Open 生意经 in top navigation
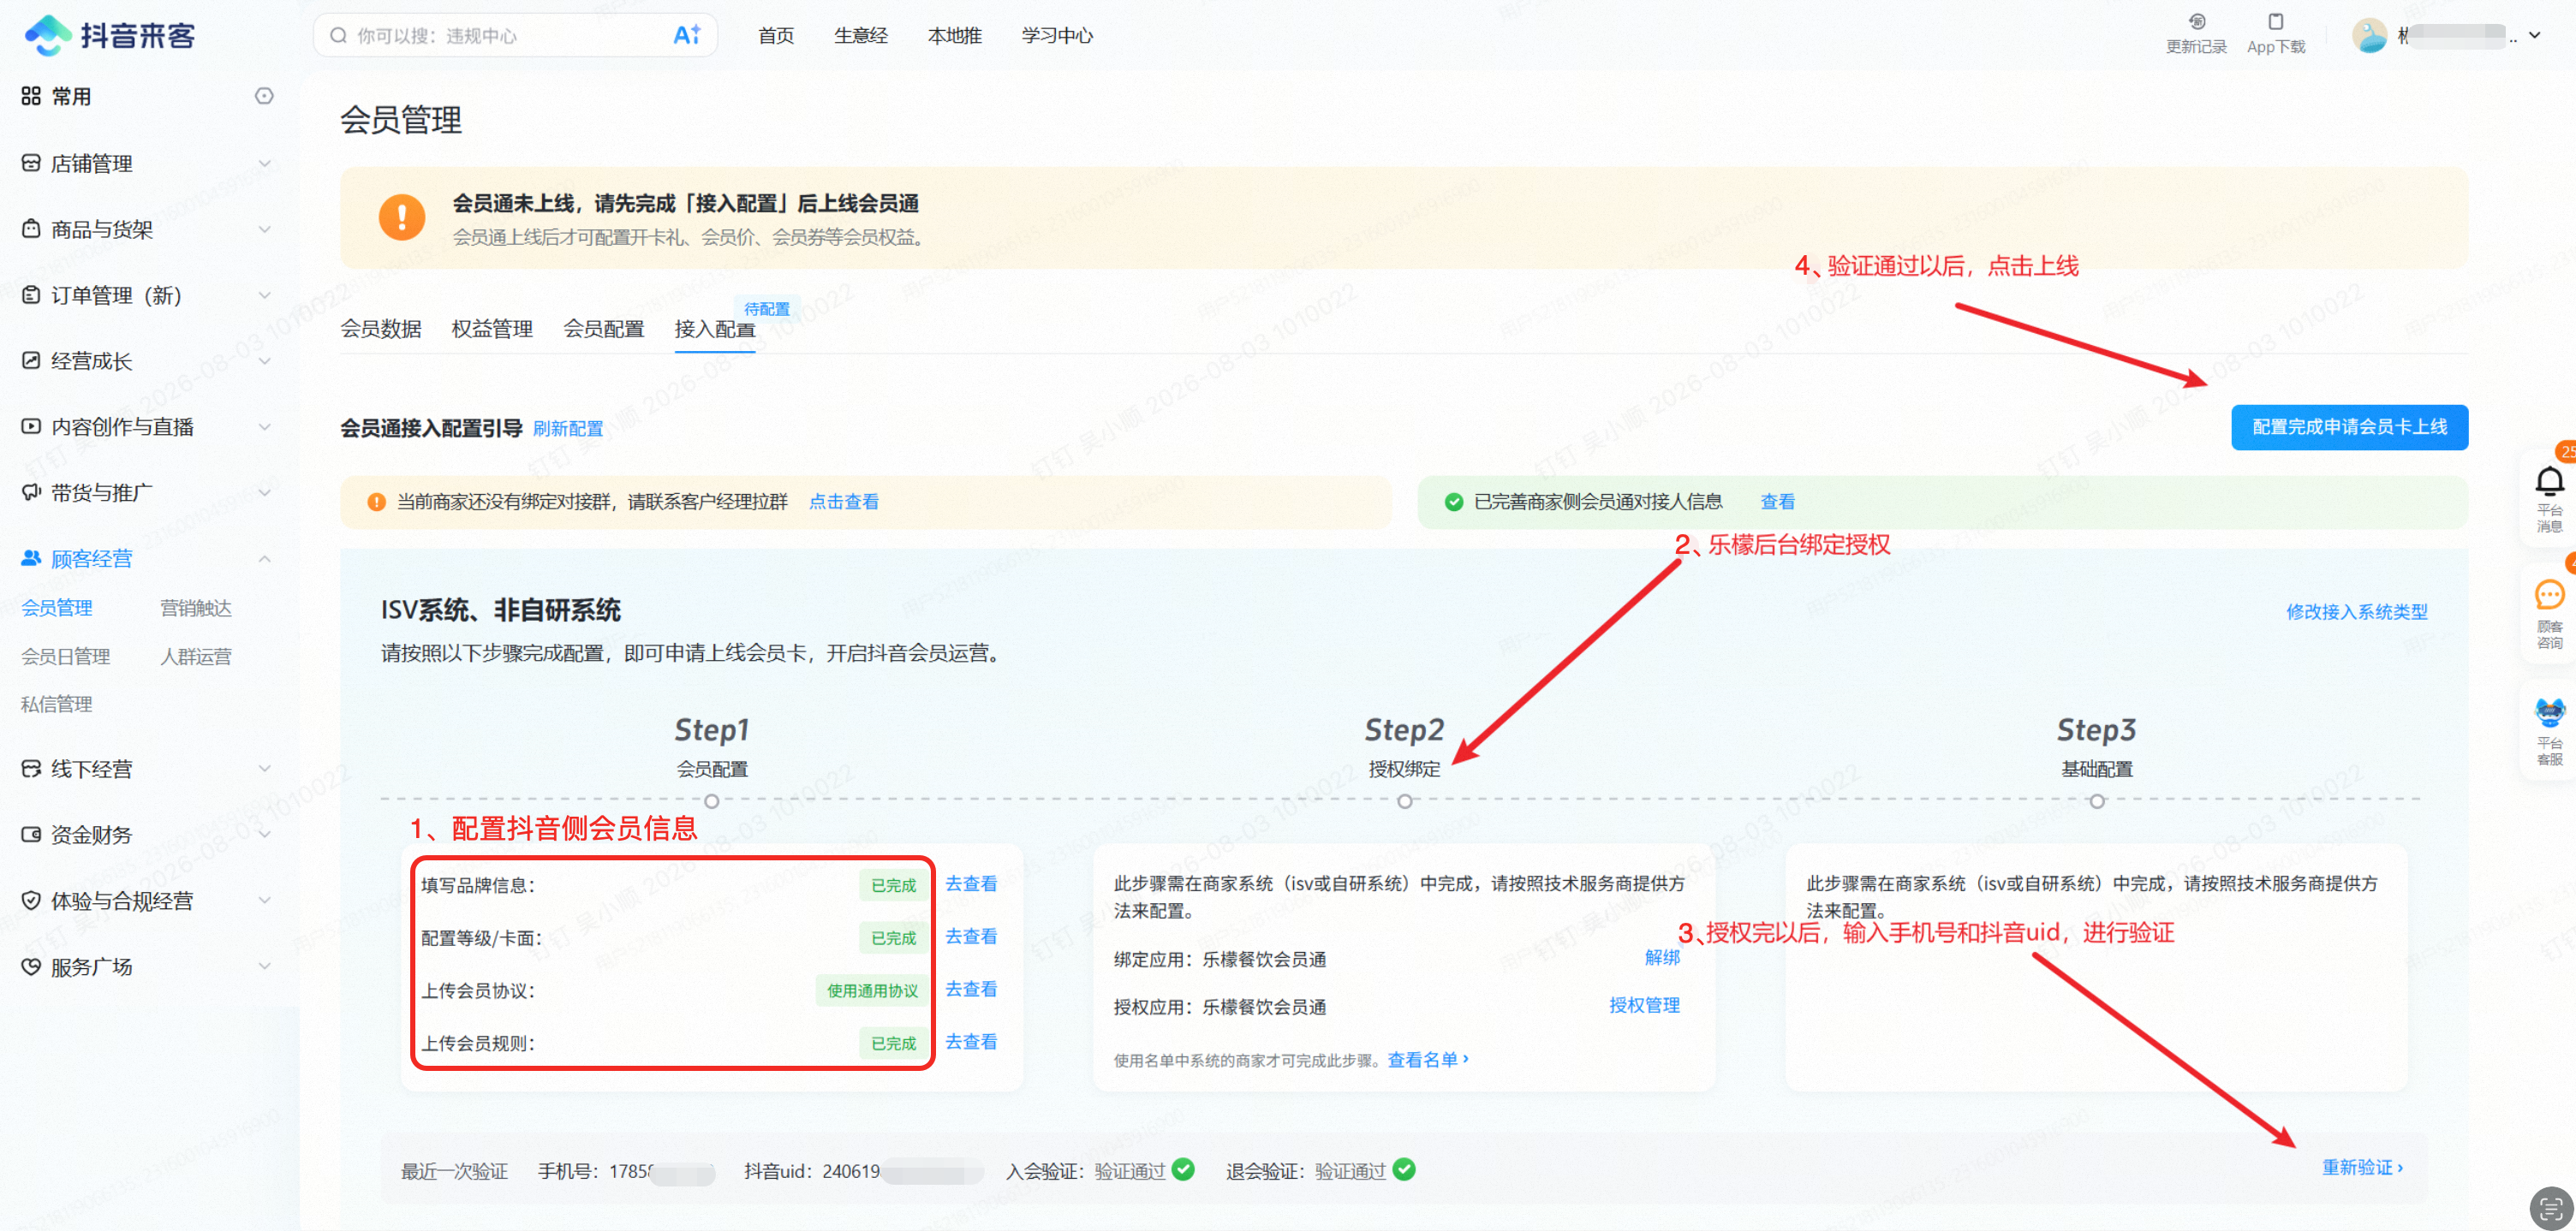Viewport: 2576px width, 1231px height. point(861,36)
